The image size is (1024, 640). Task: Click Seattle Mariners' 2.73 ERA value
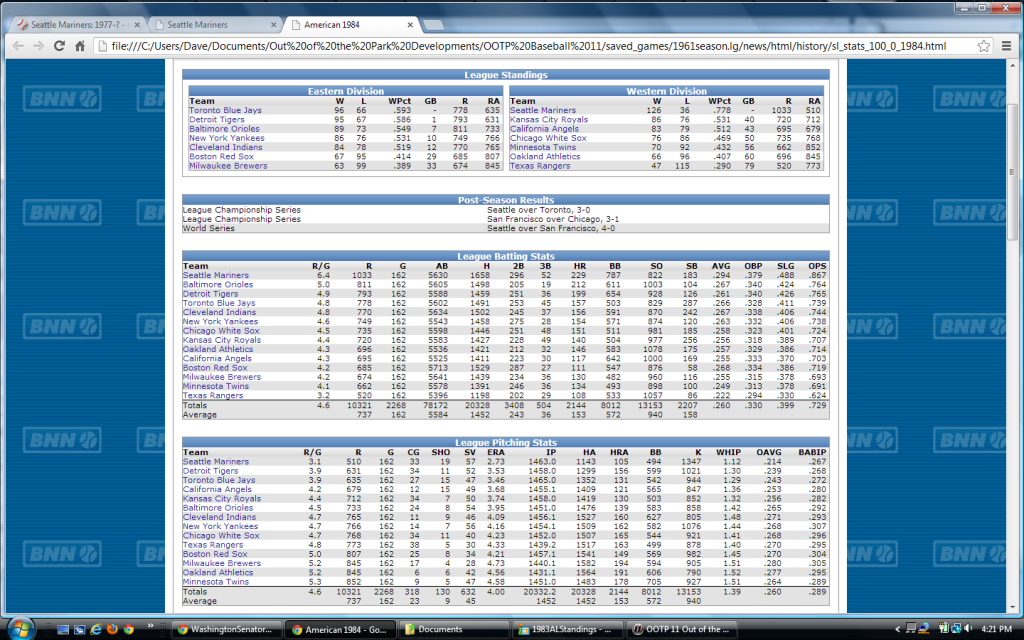(x=496, y=462)
